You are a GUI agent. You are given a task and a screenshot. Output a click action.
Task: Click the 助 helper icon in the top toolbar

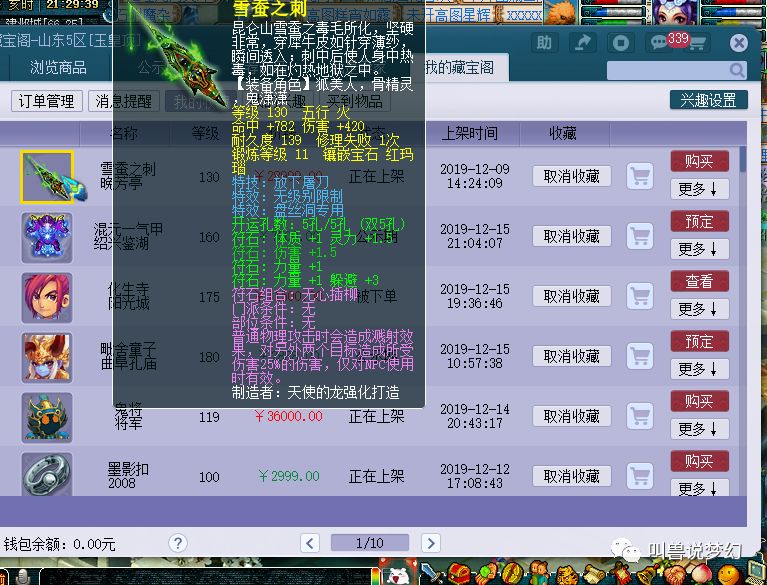(x=544, y=43)
